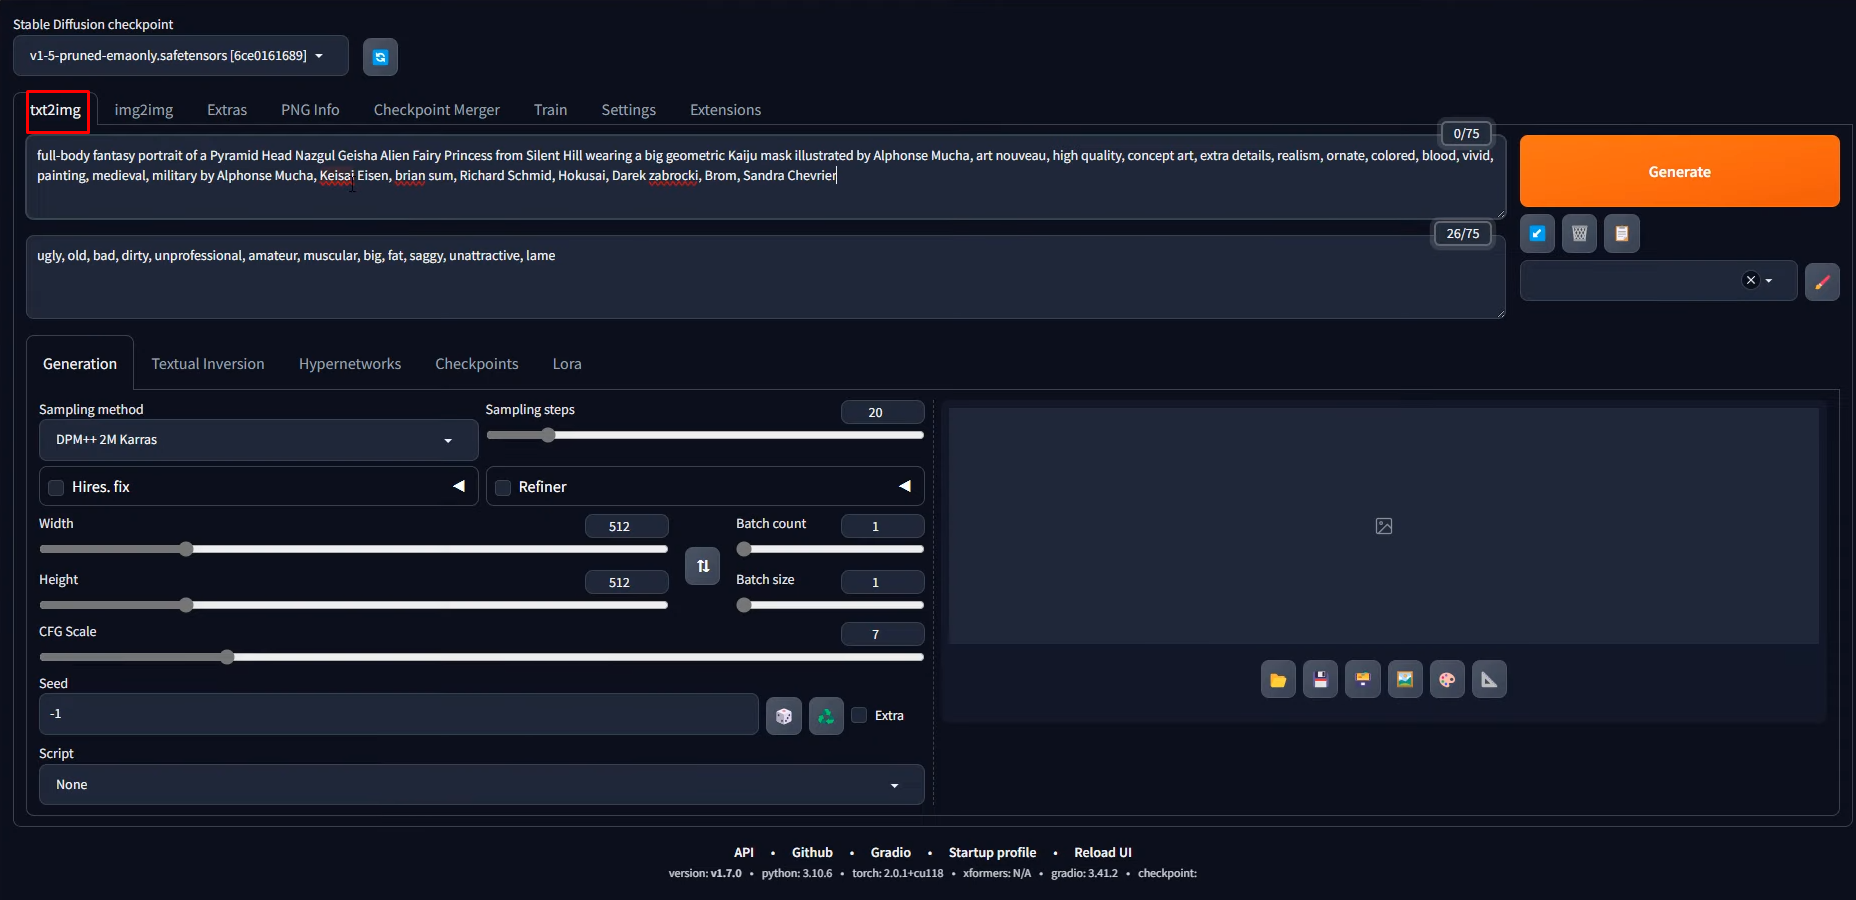1856x900 pixels.
Task: Open the Startup profile link
Action: click(x=992, y=853)
